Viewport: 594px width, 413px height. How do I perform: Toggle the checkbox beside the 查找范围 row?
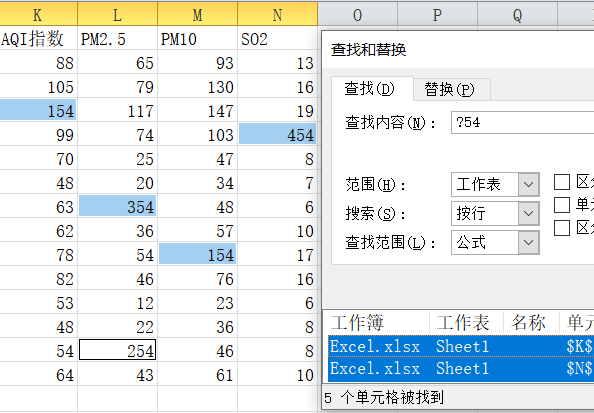coord(562,228)
